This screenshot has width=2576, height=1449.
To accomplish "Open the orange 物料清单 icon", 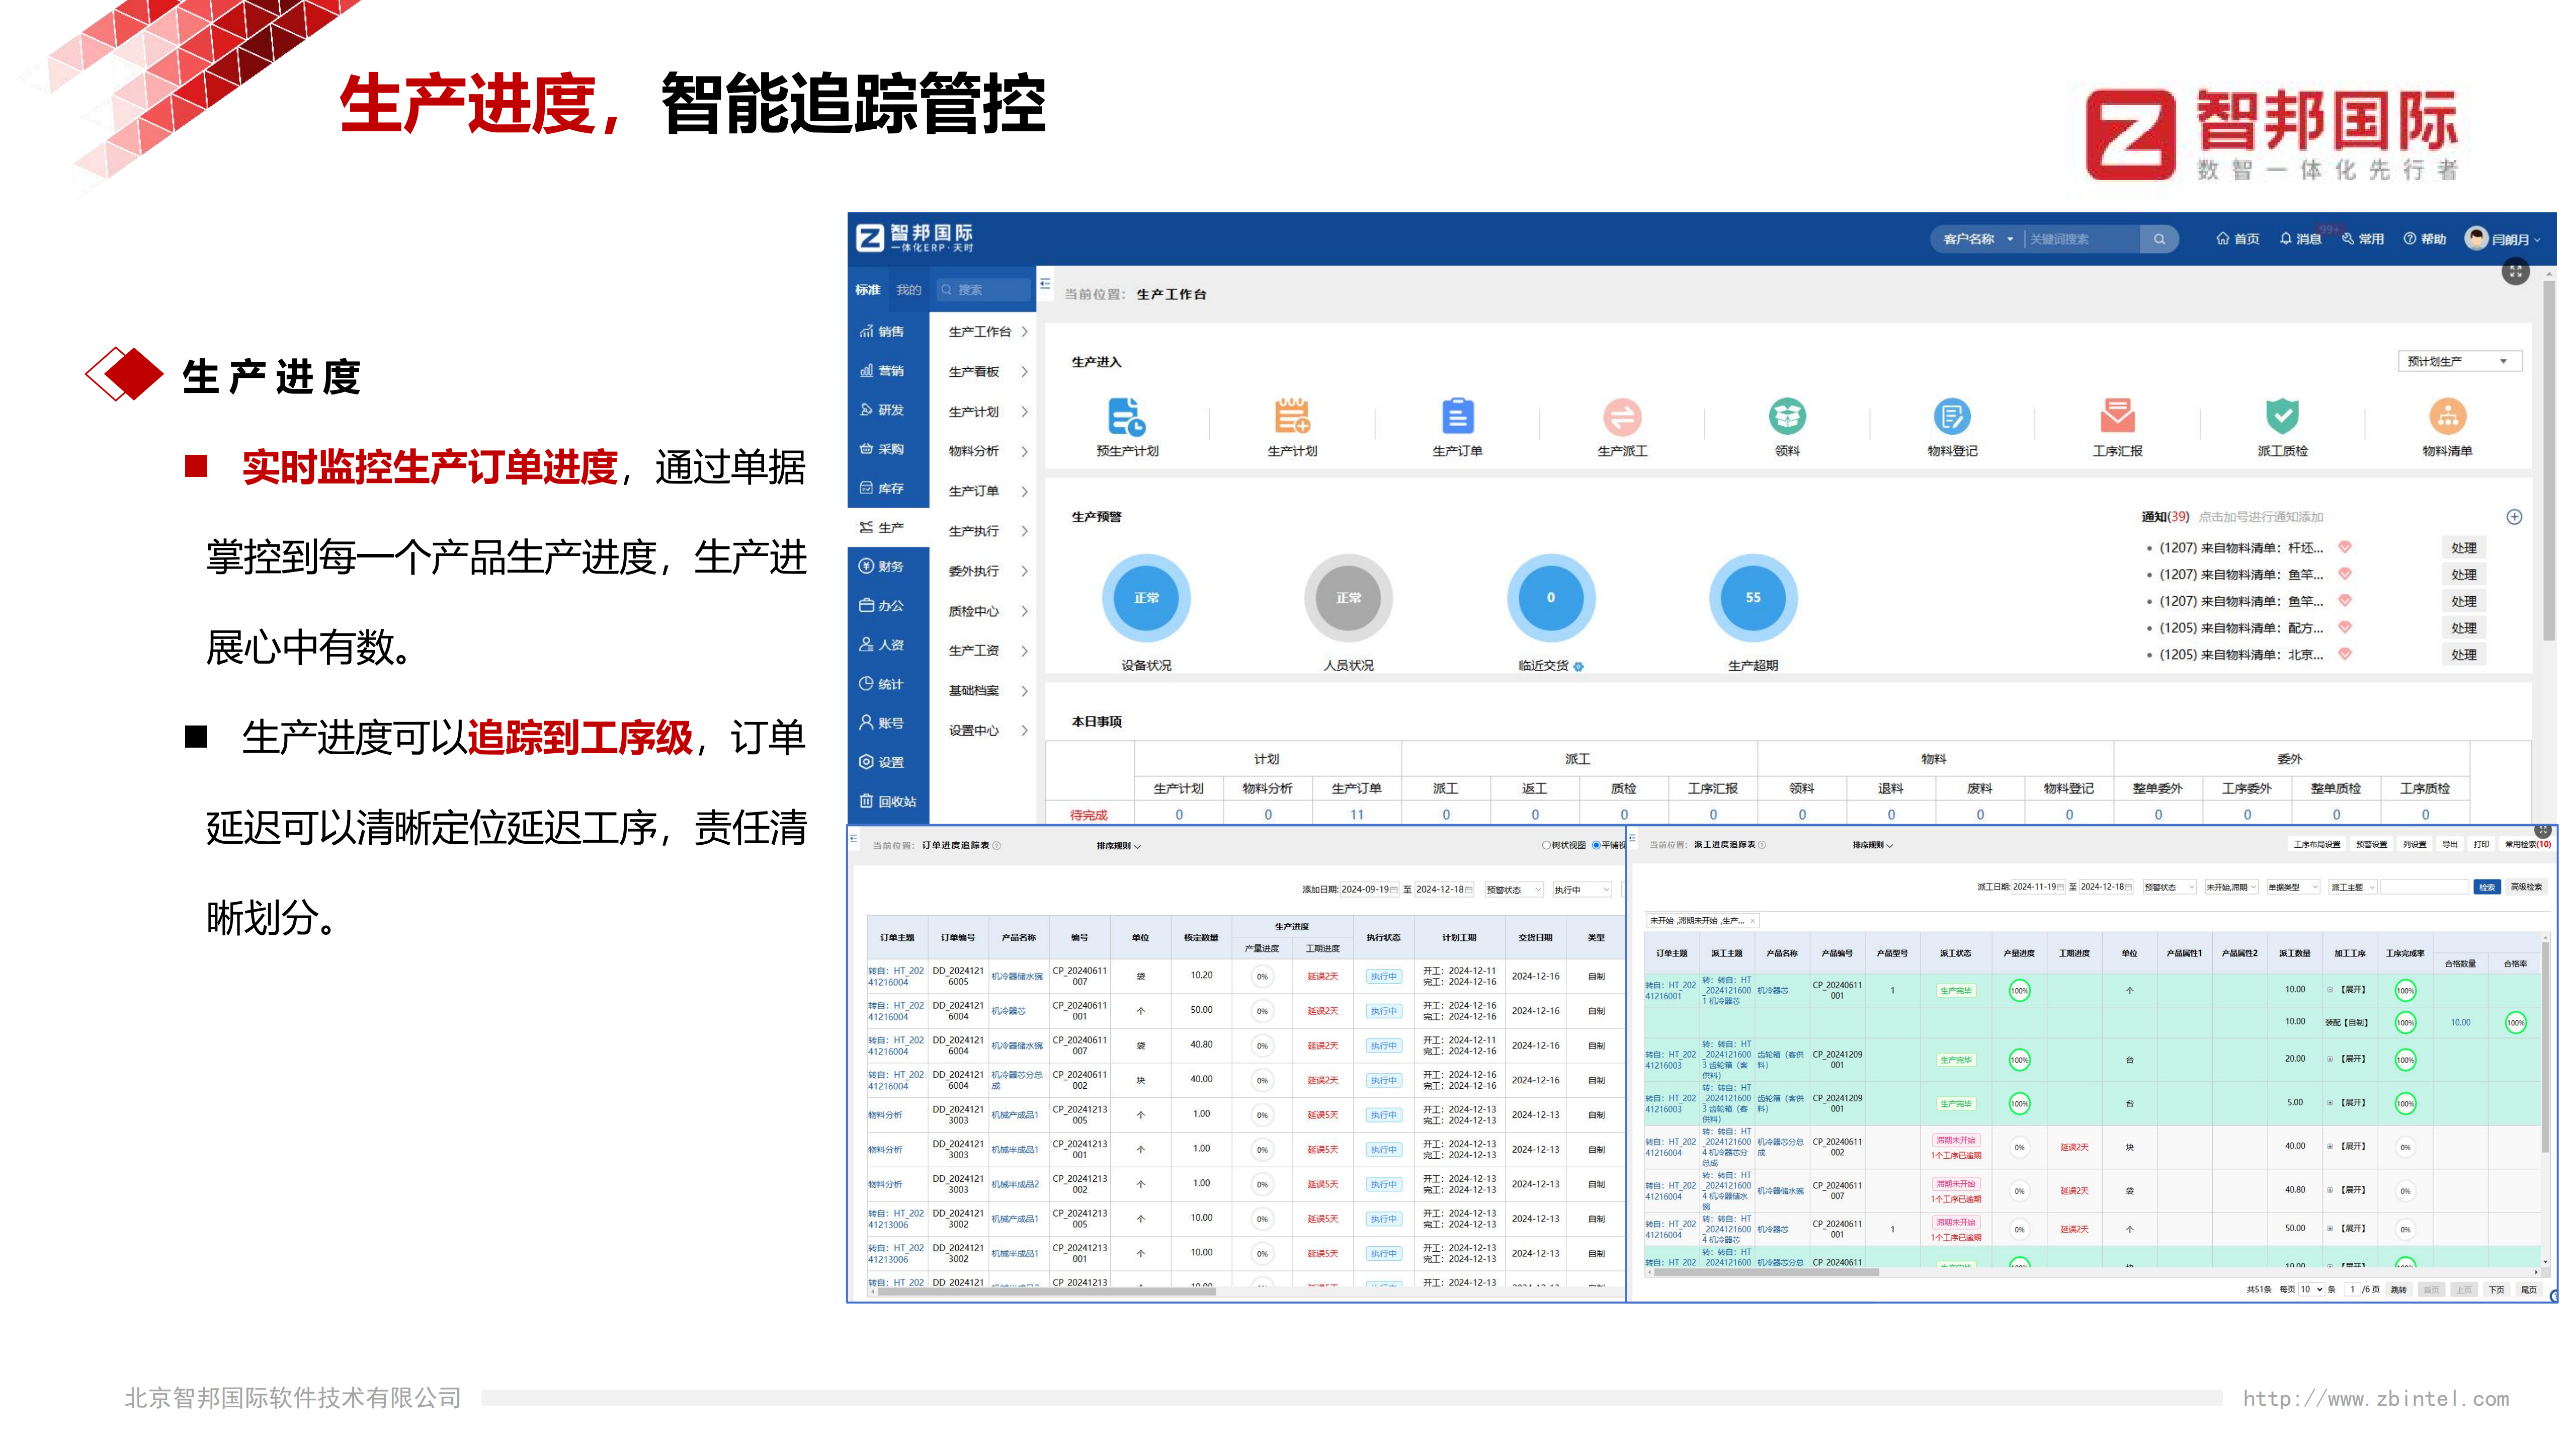I will [2447, 416].
